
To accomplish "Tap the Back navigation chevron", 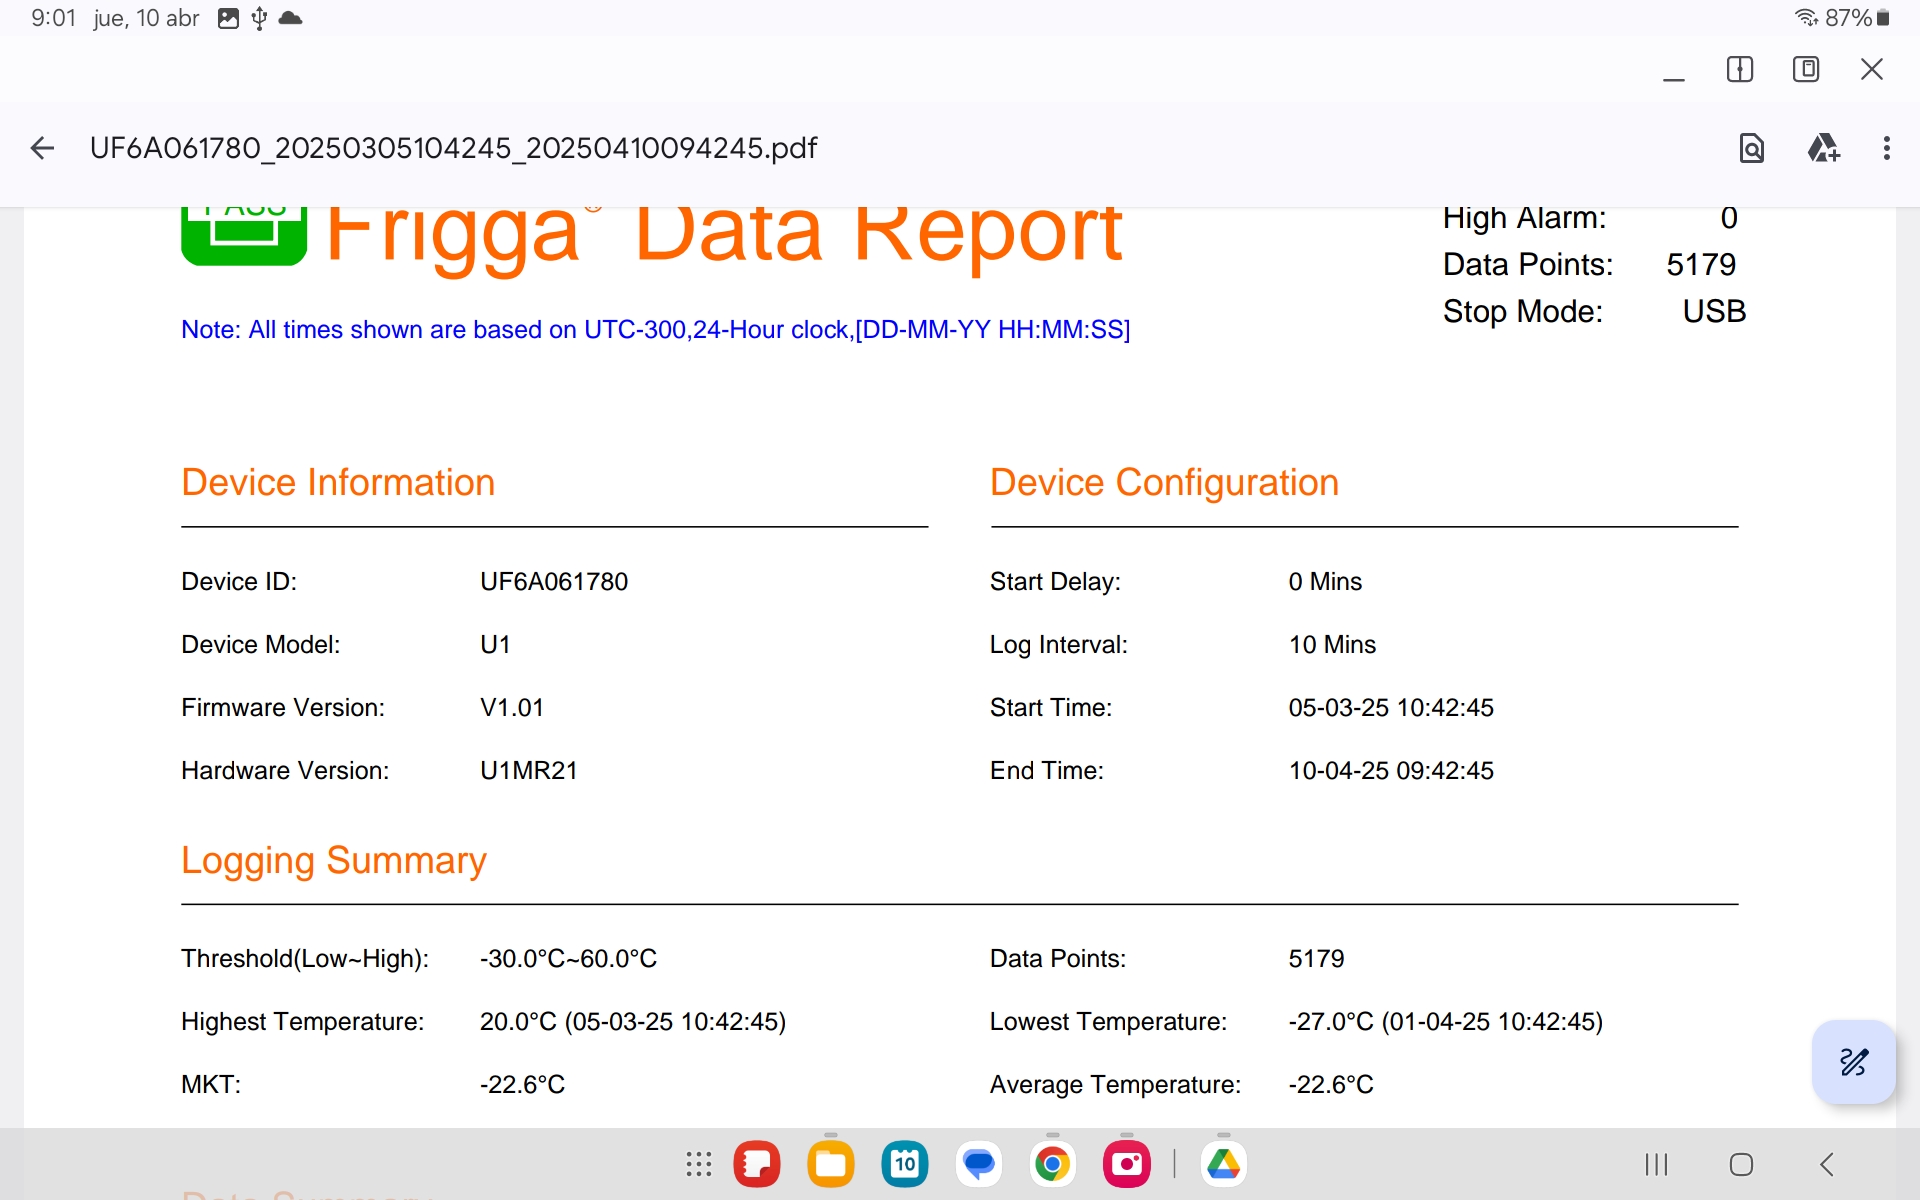I will pos(1827,1164).
